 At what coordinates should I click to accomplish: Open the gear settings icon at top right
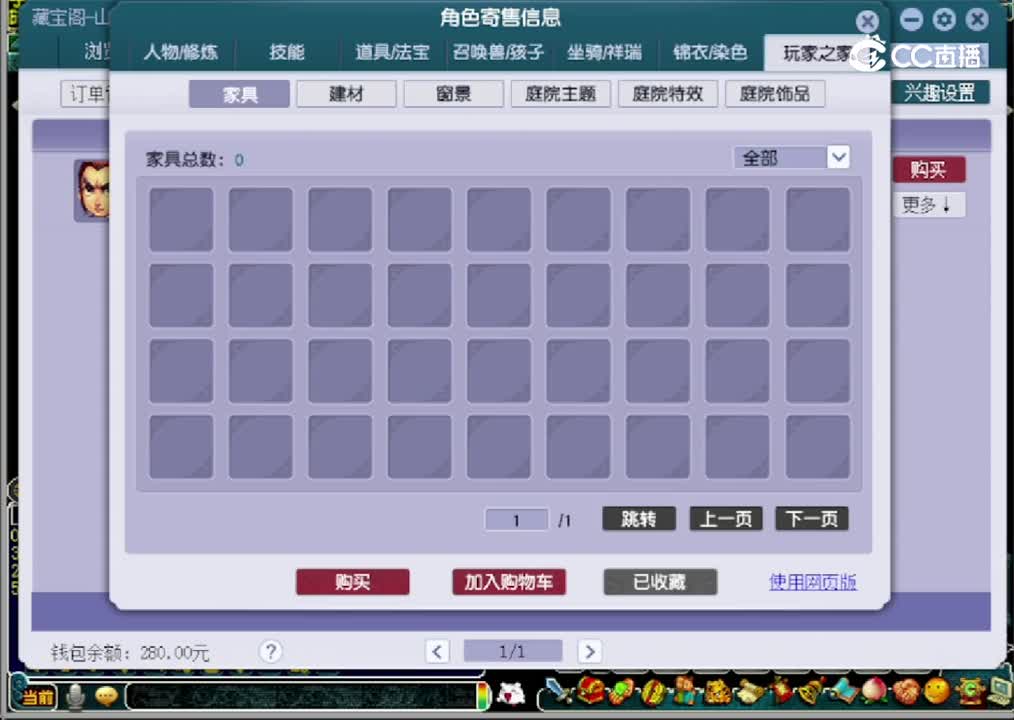click(x=943, y=19)
